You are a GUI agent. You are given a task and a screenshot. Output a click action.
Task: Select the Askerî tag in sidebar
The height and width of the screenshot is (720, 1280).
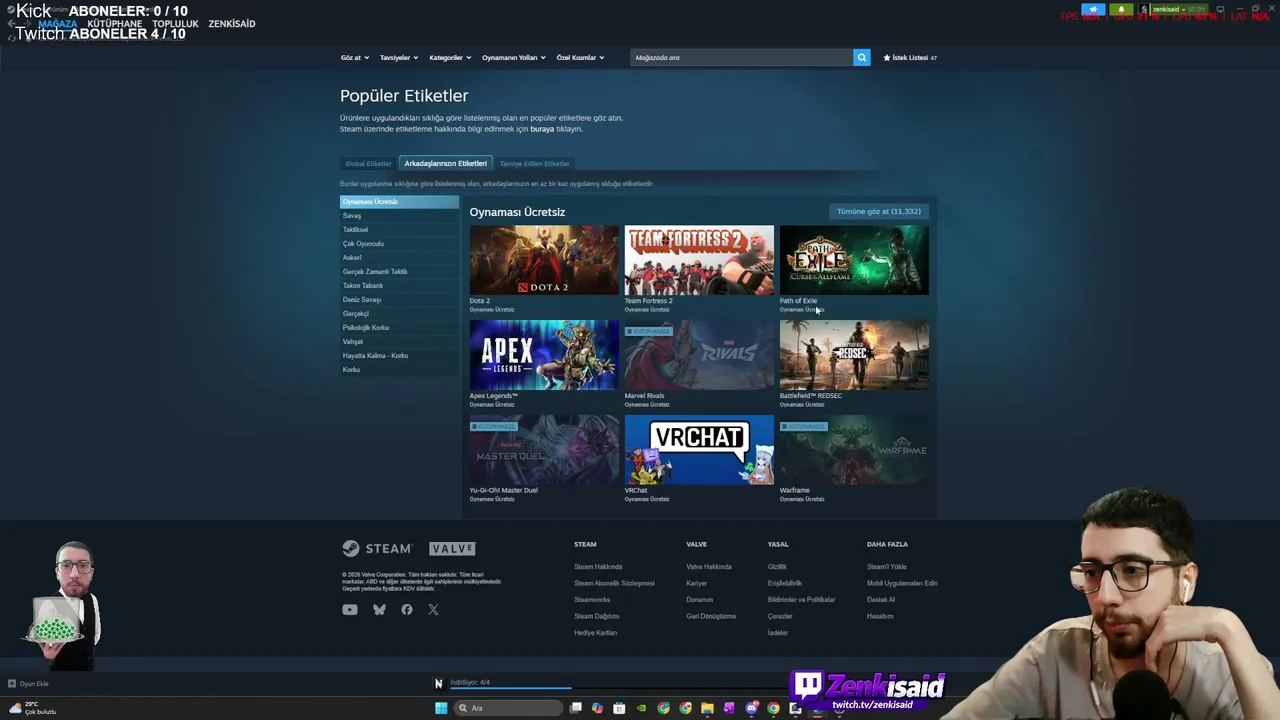(x=399, y=258)
